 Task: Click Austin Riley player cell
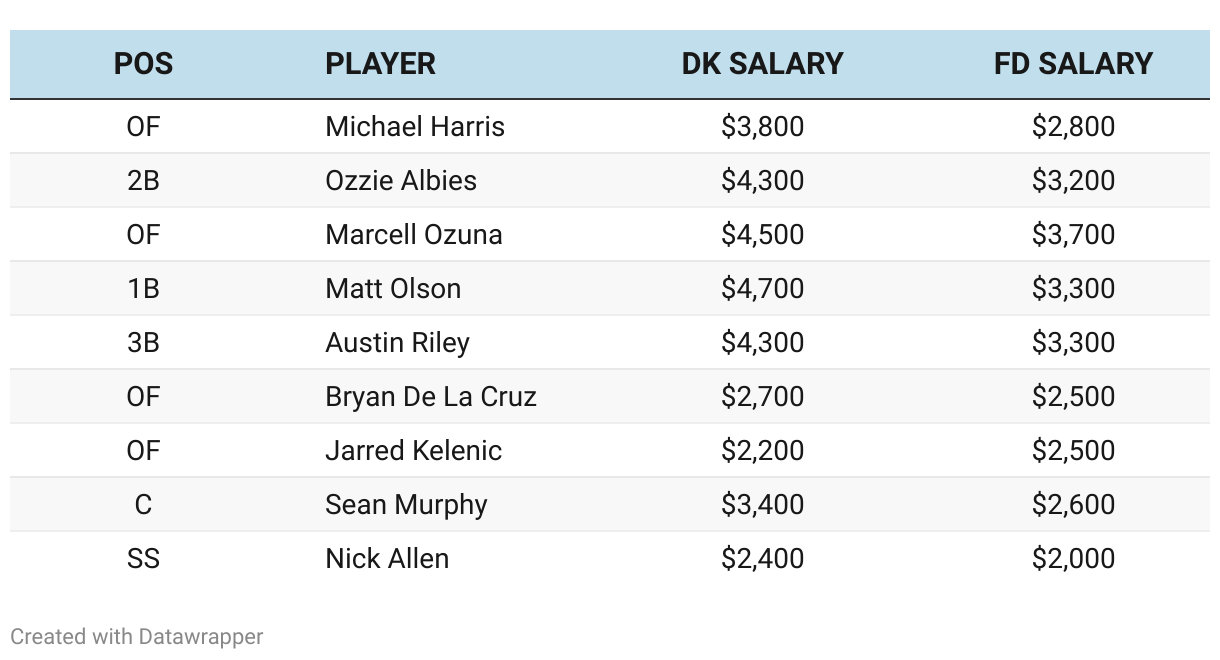pyautogui.click(x=397, y=342)
